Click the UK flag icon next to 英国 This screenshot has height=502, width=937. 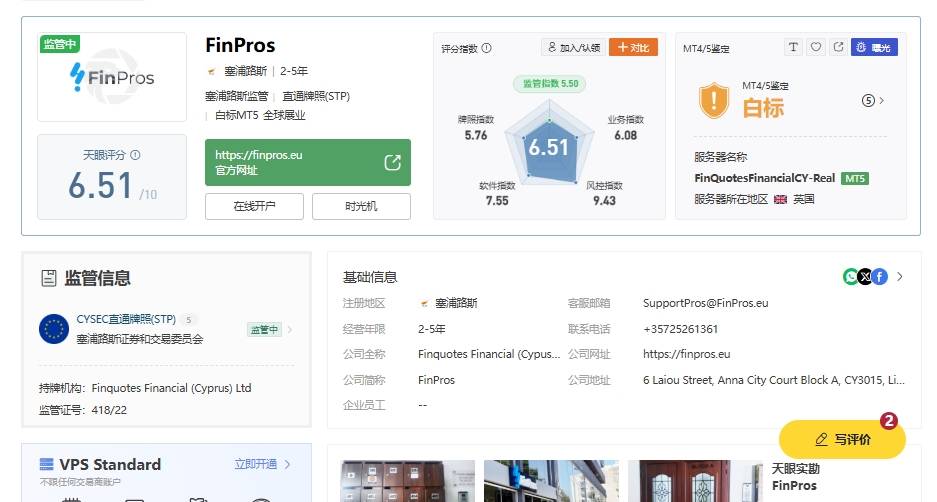pos(780,200)
